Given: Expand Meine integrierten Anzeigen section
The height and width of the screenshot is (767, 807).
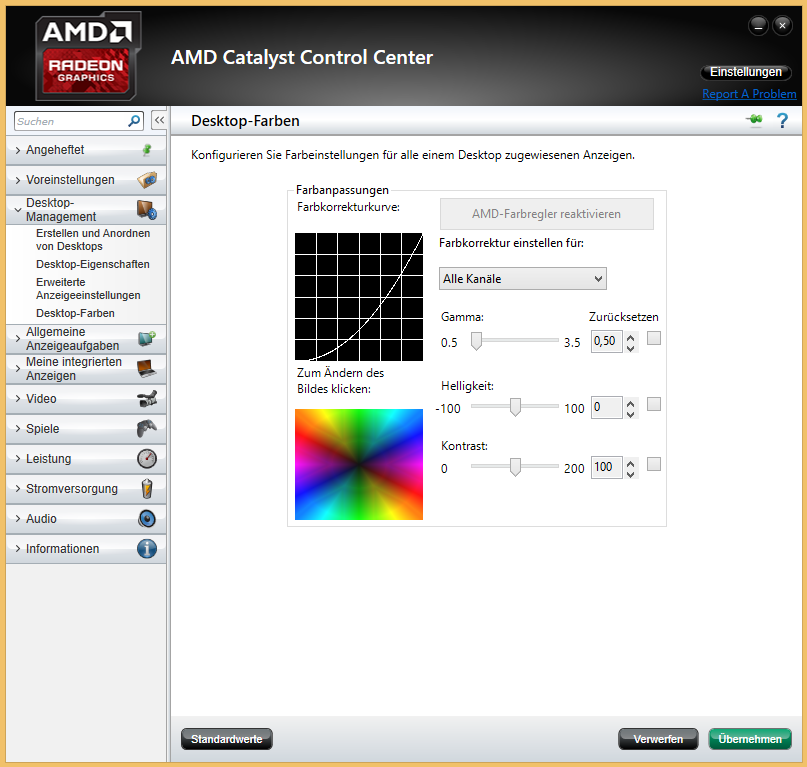Looking at the screenshot, I should pos(18,369).
